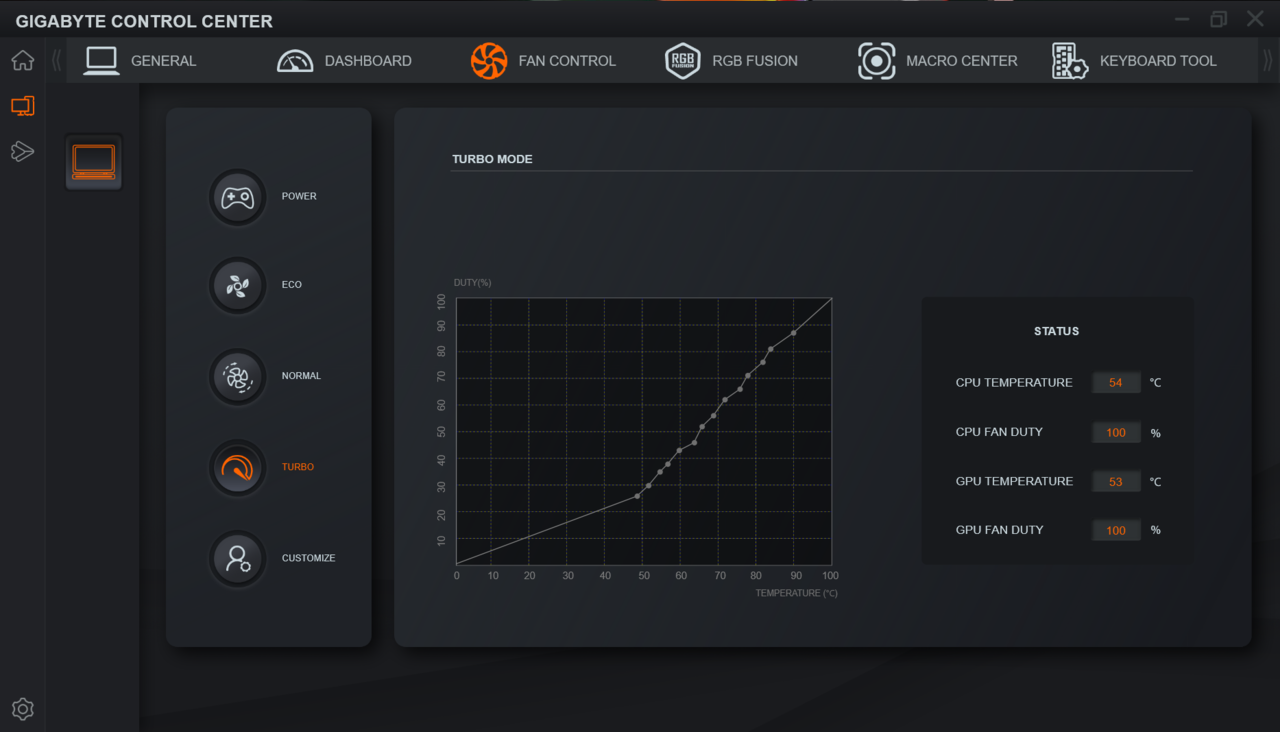This screenshot has width=1280, height=732.
Task: Open the Keyboard Tool tab
Action: (x=1134, y=61)
